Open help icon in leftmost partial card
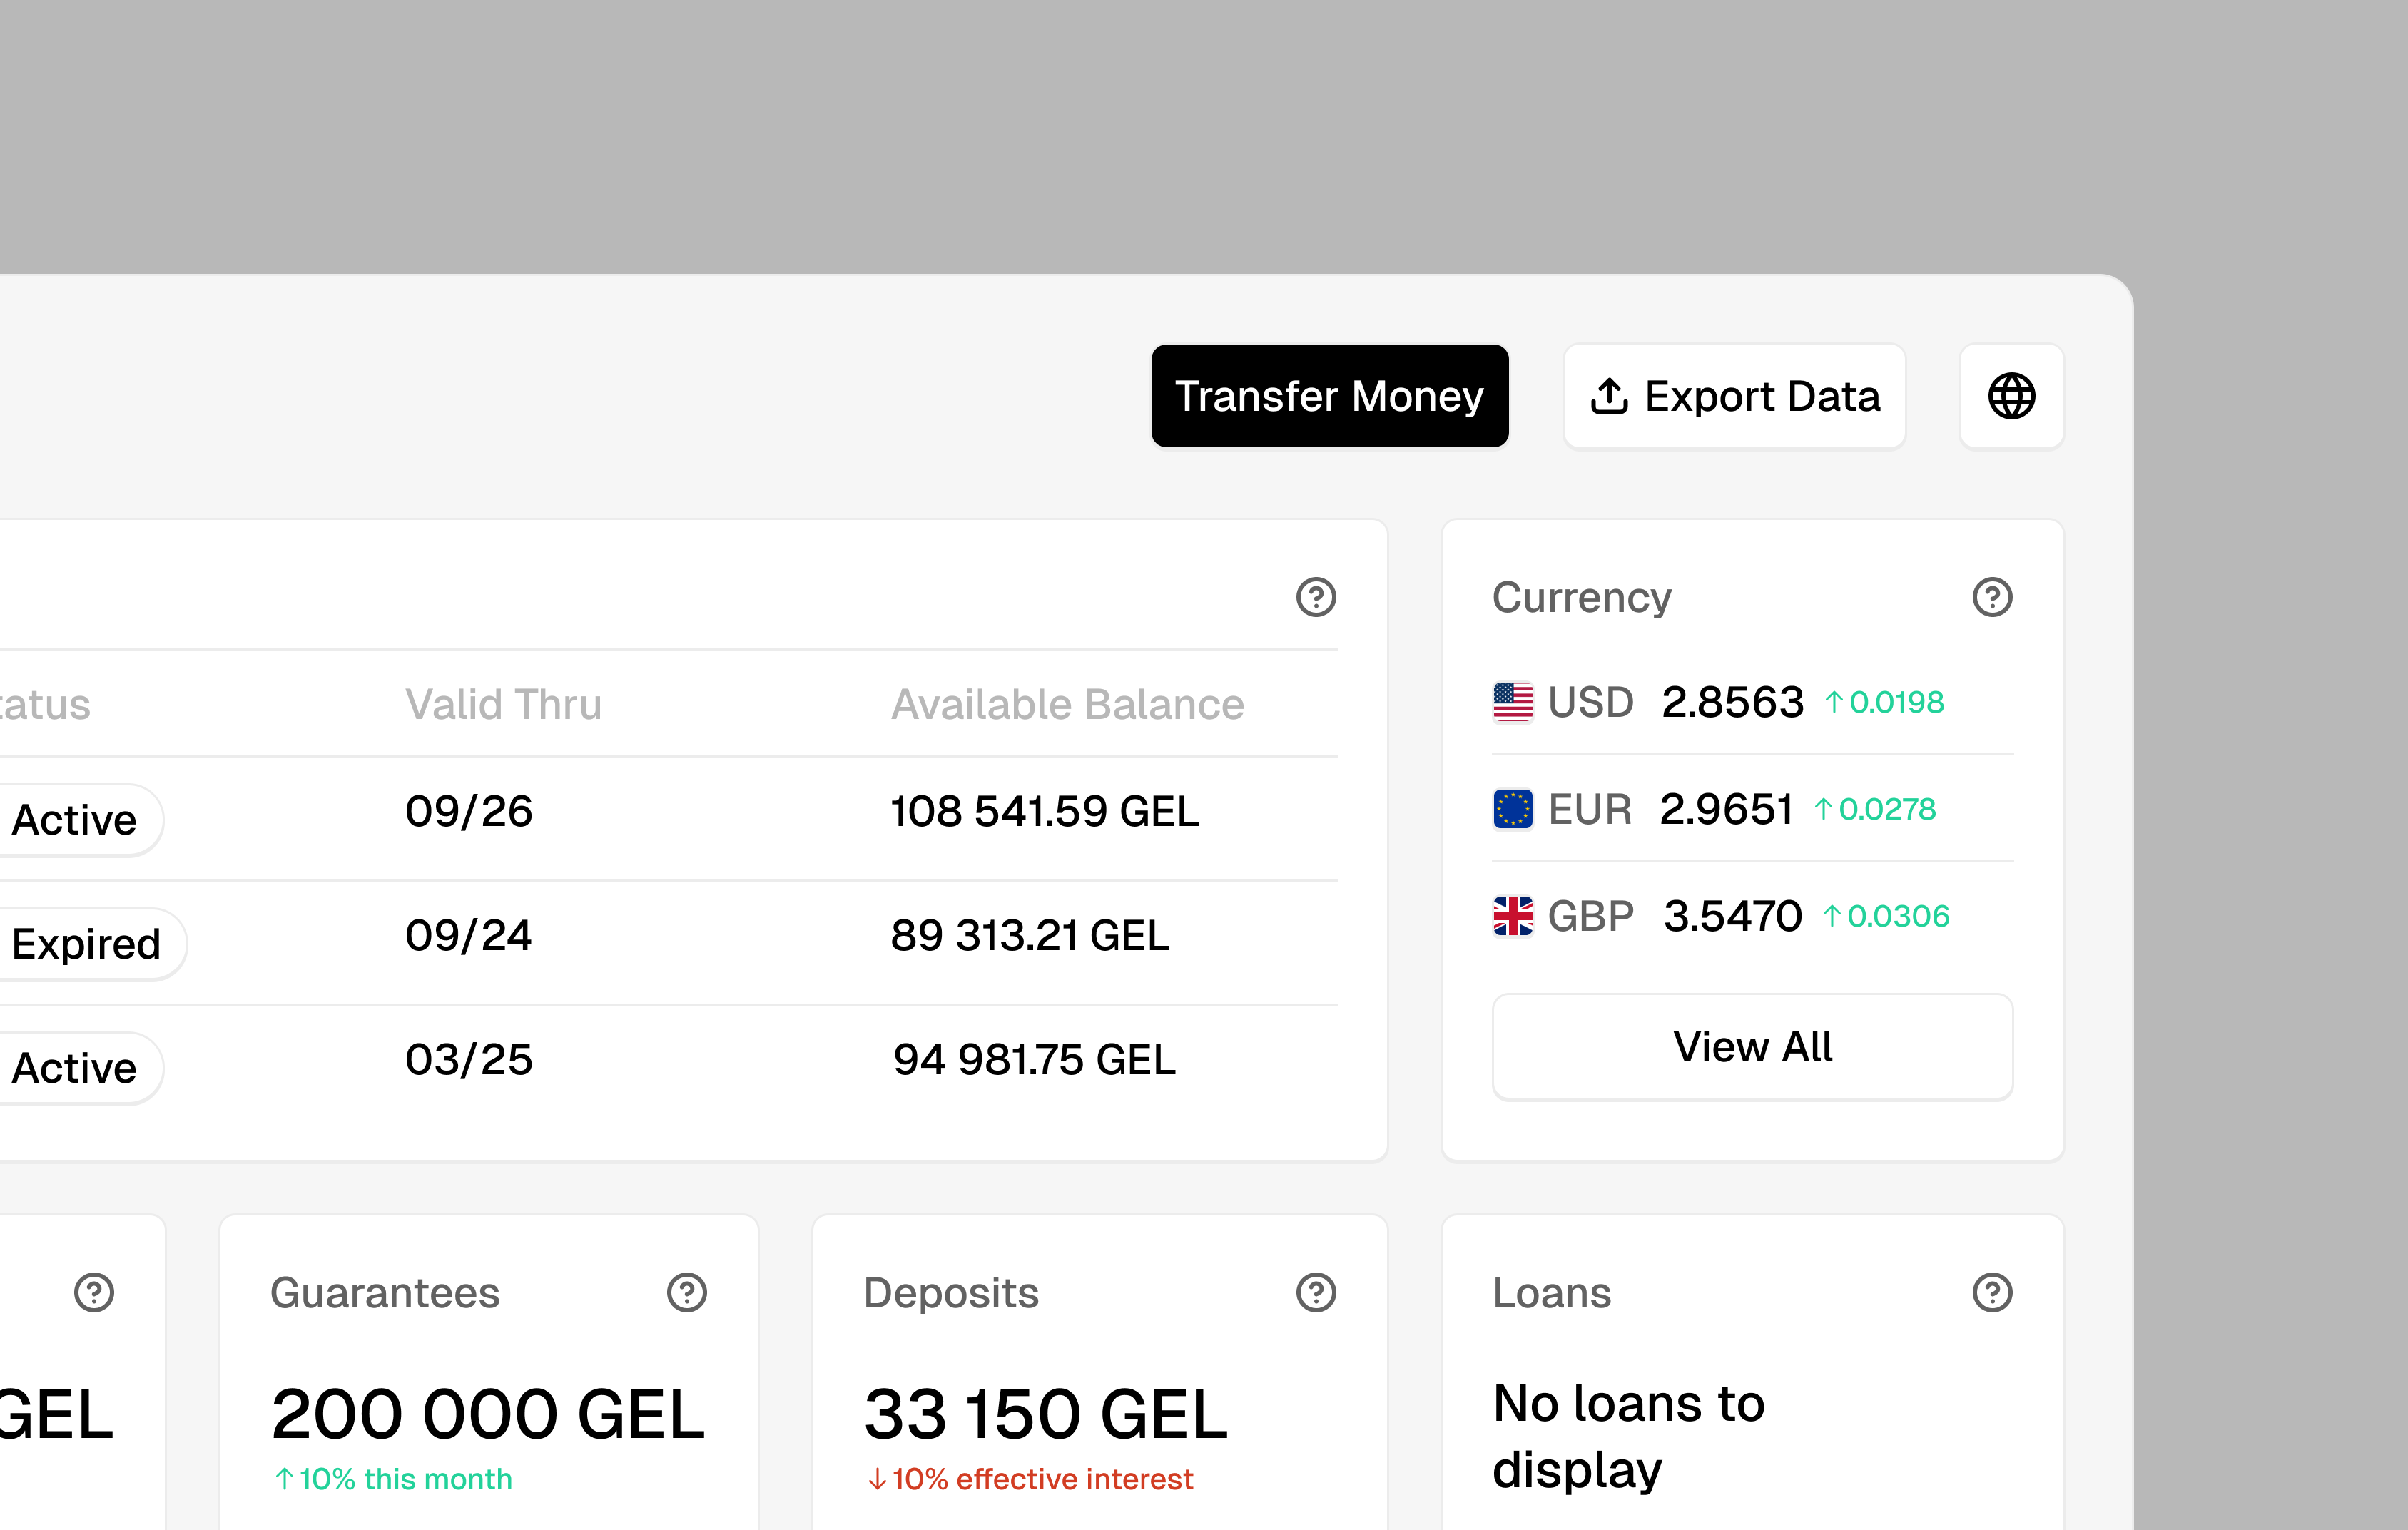The height and width of the screenshot is (1530, 2408). click(x=94, y=1292)
